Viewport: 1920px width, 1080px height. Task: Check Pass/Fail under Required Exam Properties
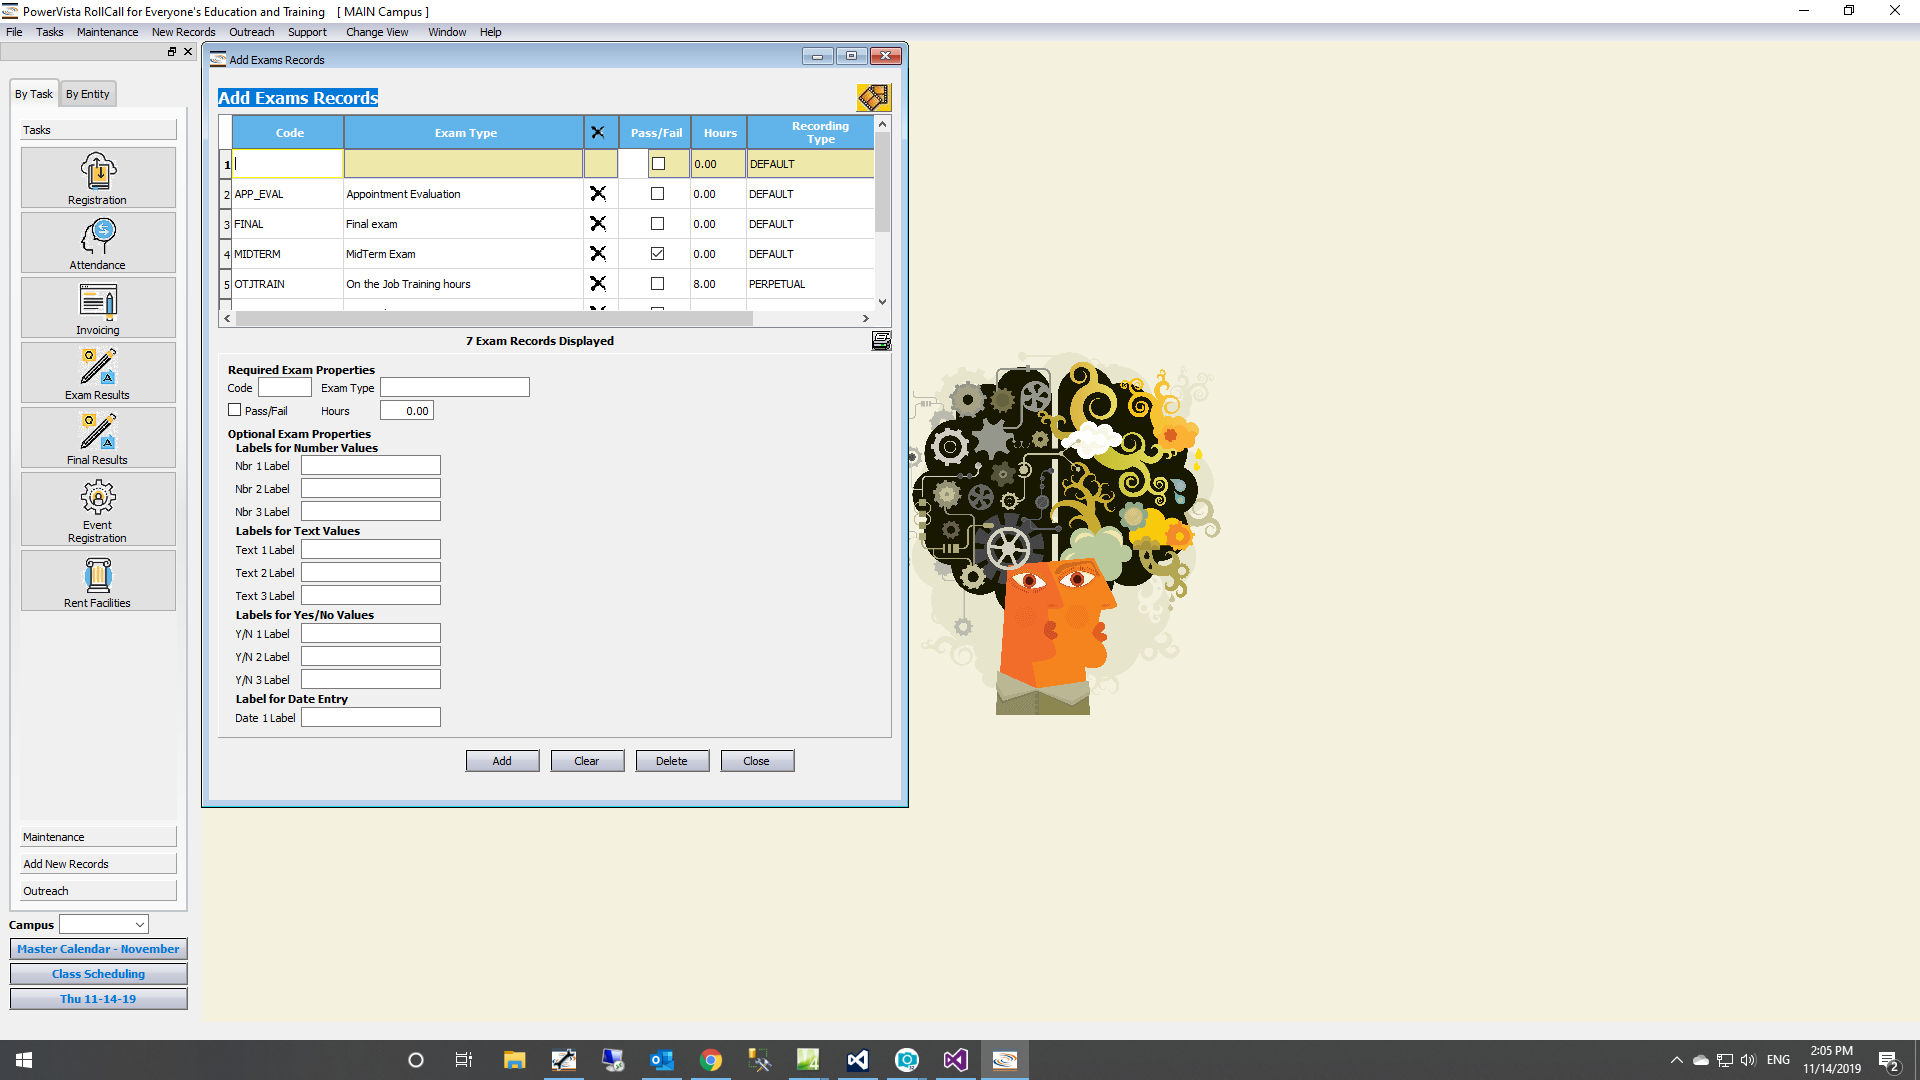[235, 410]
